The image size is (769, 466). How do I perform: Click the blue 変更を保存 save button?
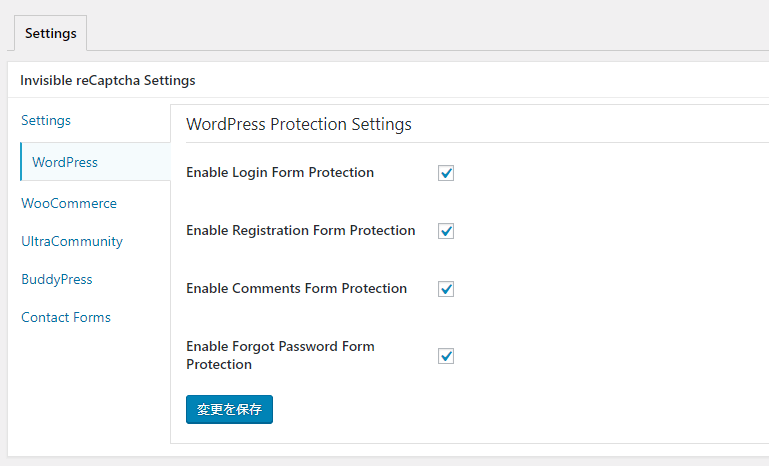pos(229,409)
